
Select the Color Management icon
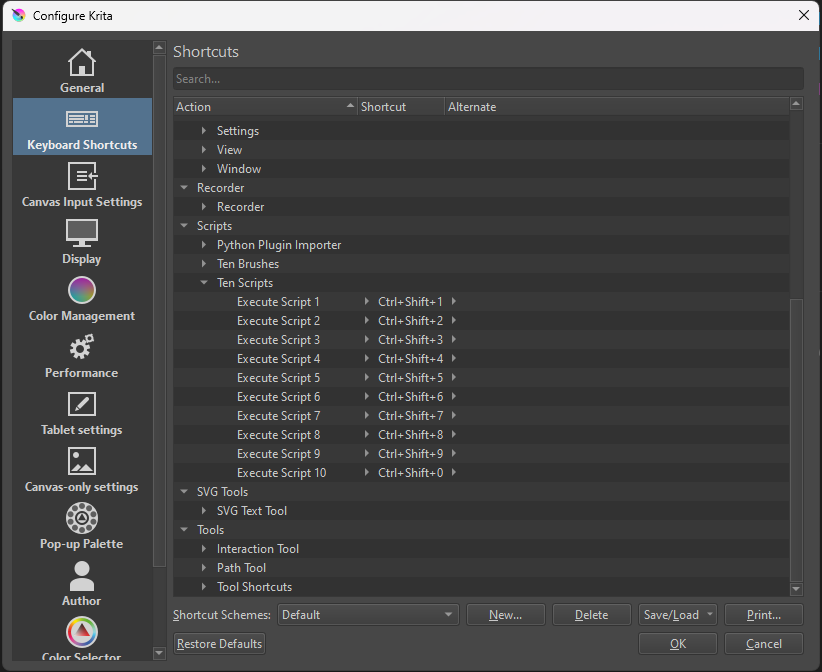[x=81, y=291]
